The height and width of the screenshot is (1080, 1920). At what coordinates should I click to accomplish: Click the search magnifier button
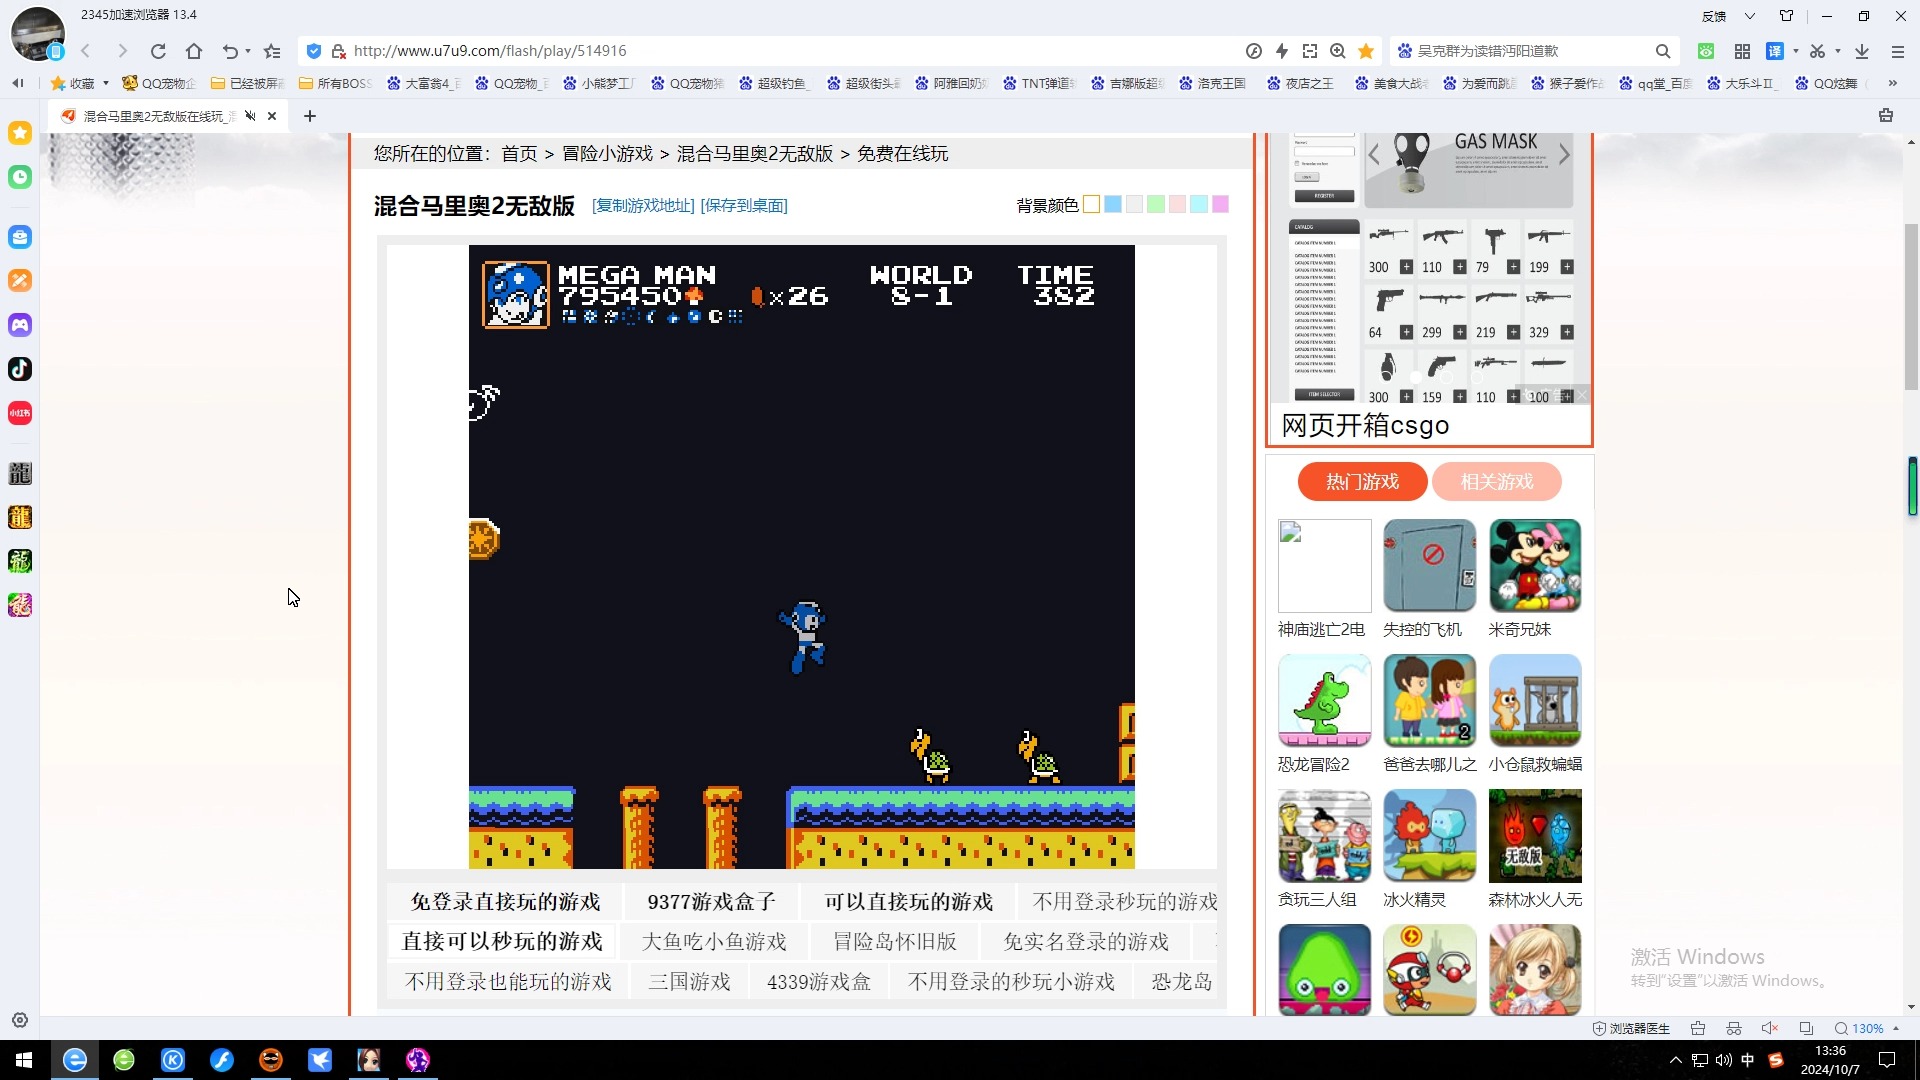pos(1663,51)
